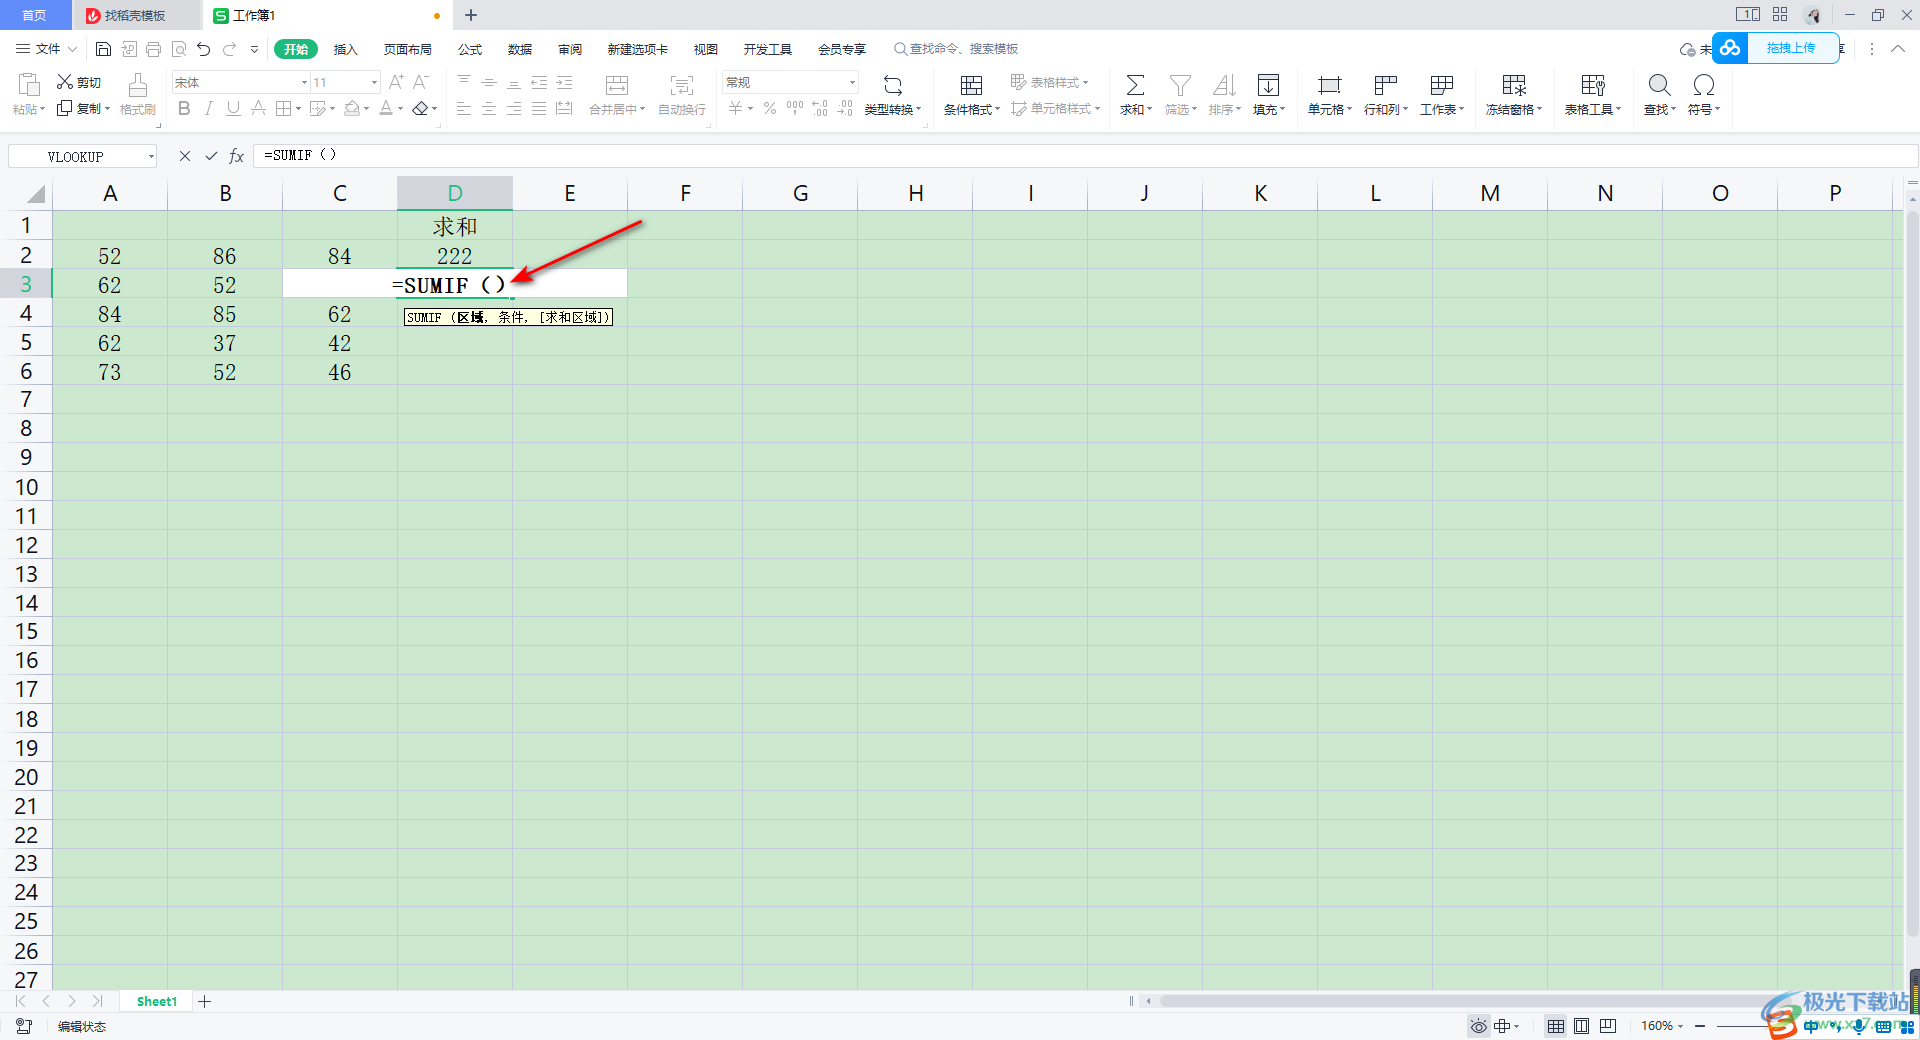Viewport: 1920px width, 1040px height.
Task: Click the Find (查找) magnifier icon
Action: click(1660, 85)
